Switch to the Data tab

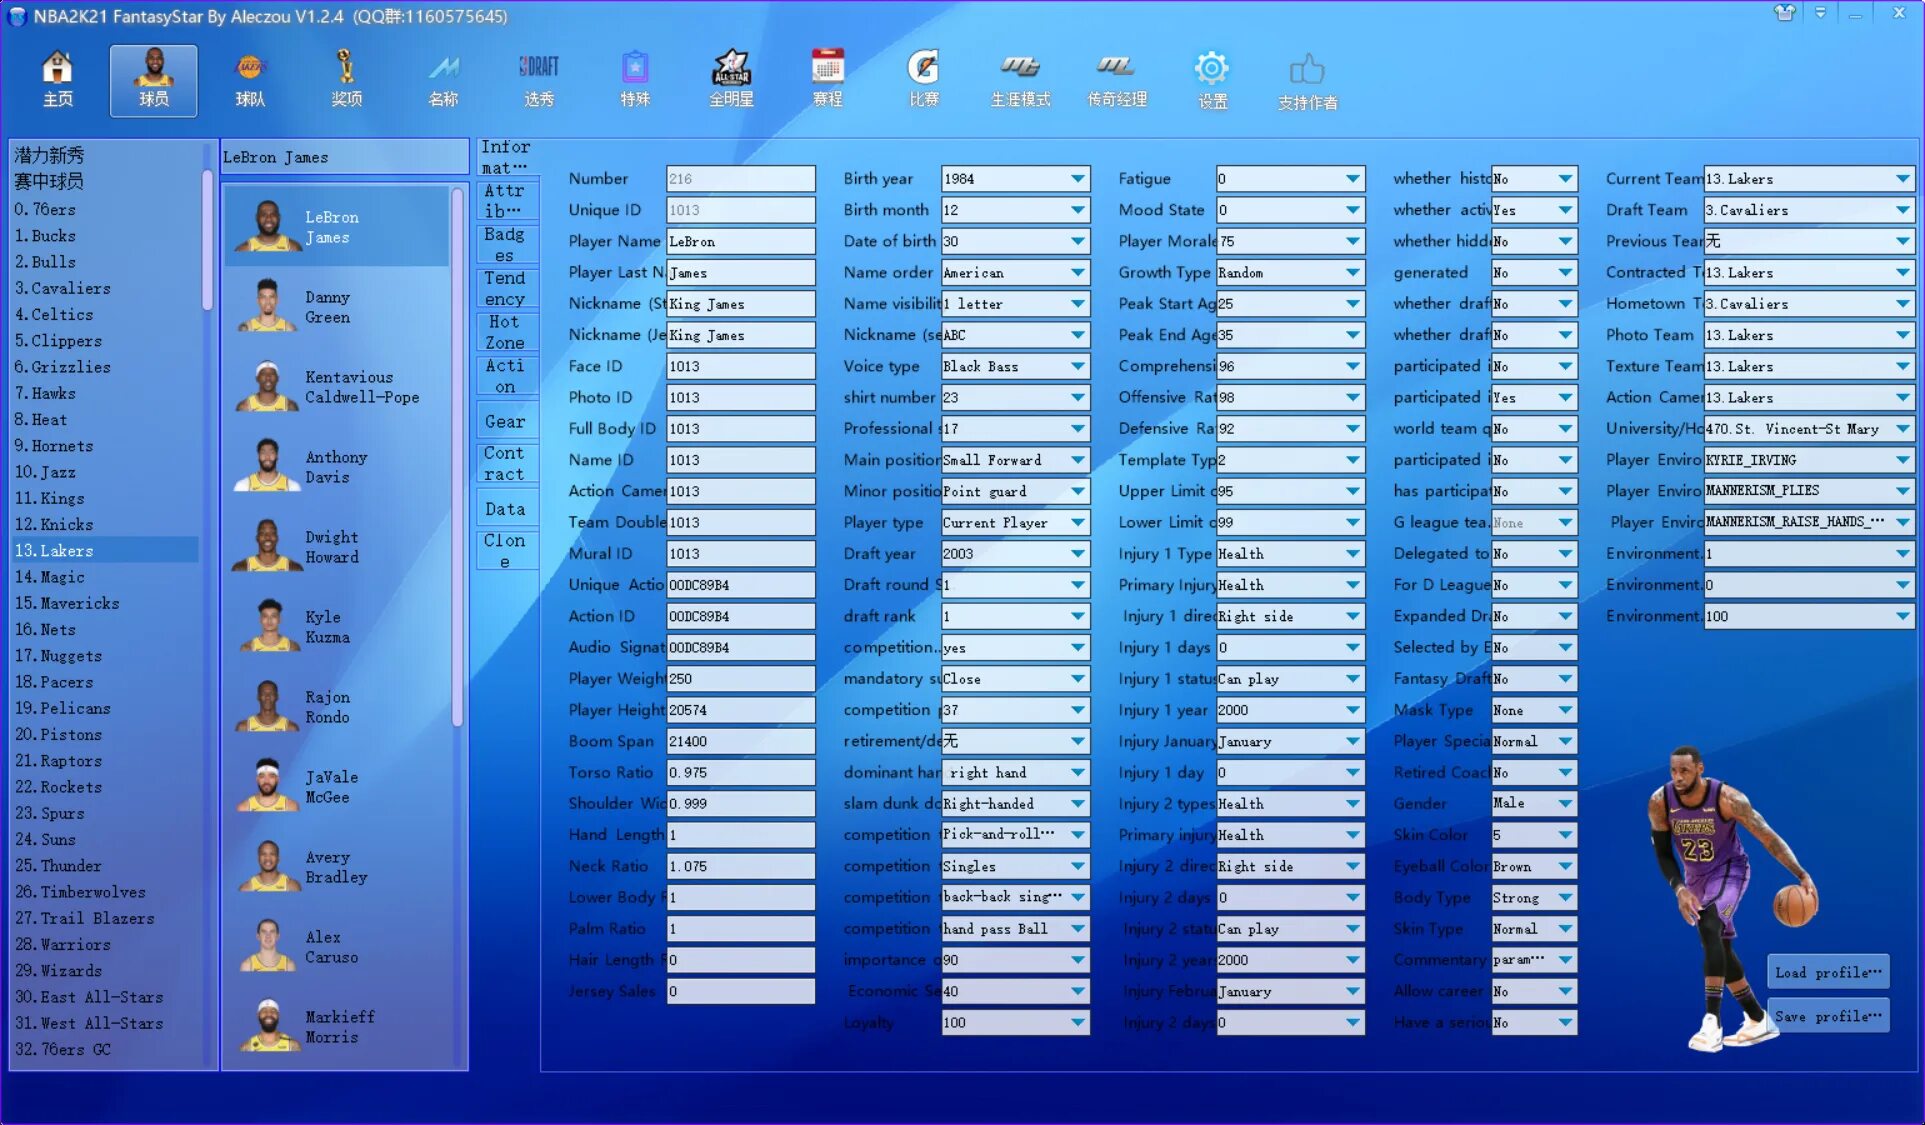506,508
